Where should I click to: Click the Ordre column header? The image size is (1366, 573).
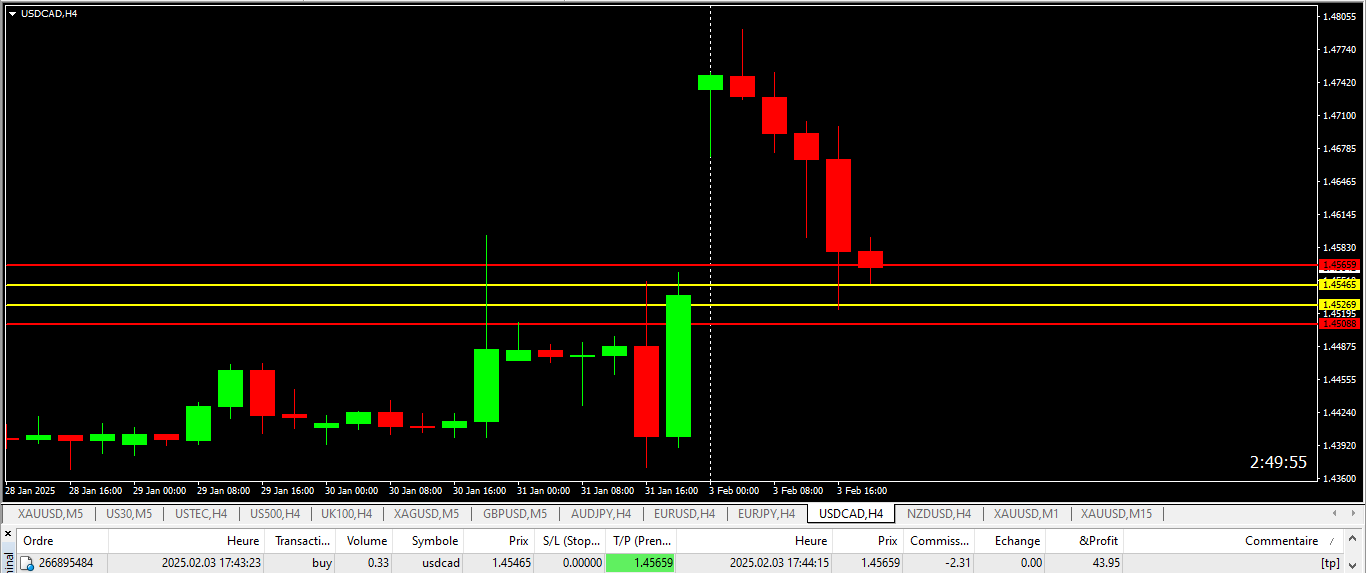tap(38, 541)
